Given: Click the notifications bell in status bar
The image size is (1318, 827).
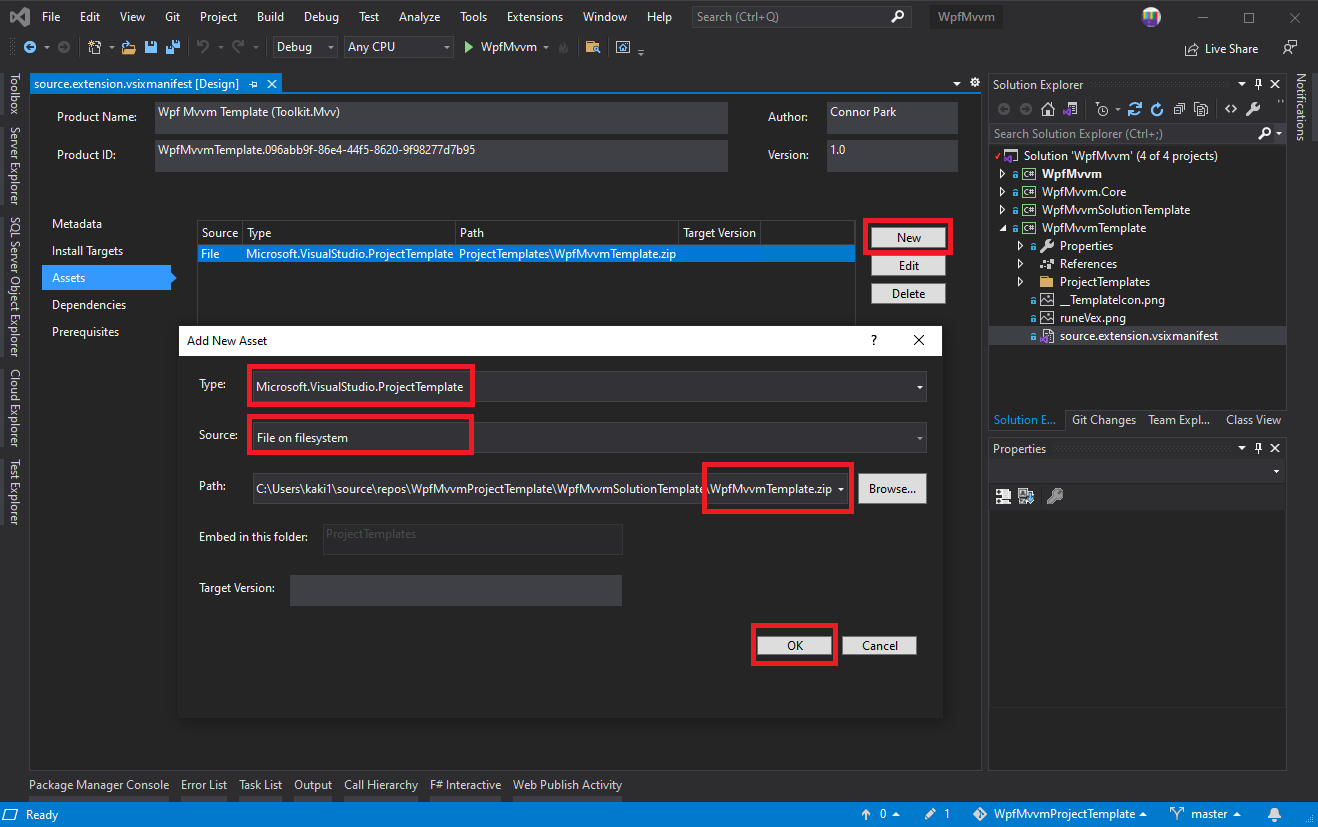Looking at the screenshot, I should (x=1274, y=814).
